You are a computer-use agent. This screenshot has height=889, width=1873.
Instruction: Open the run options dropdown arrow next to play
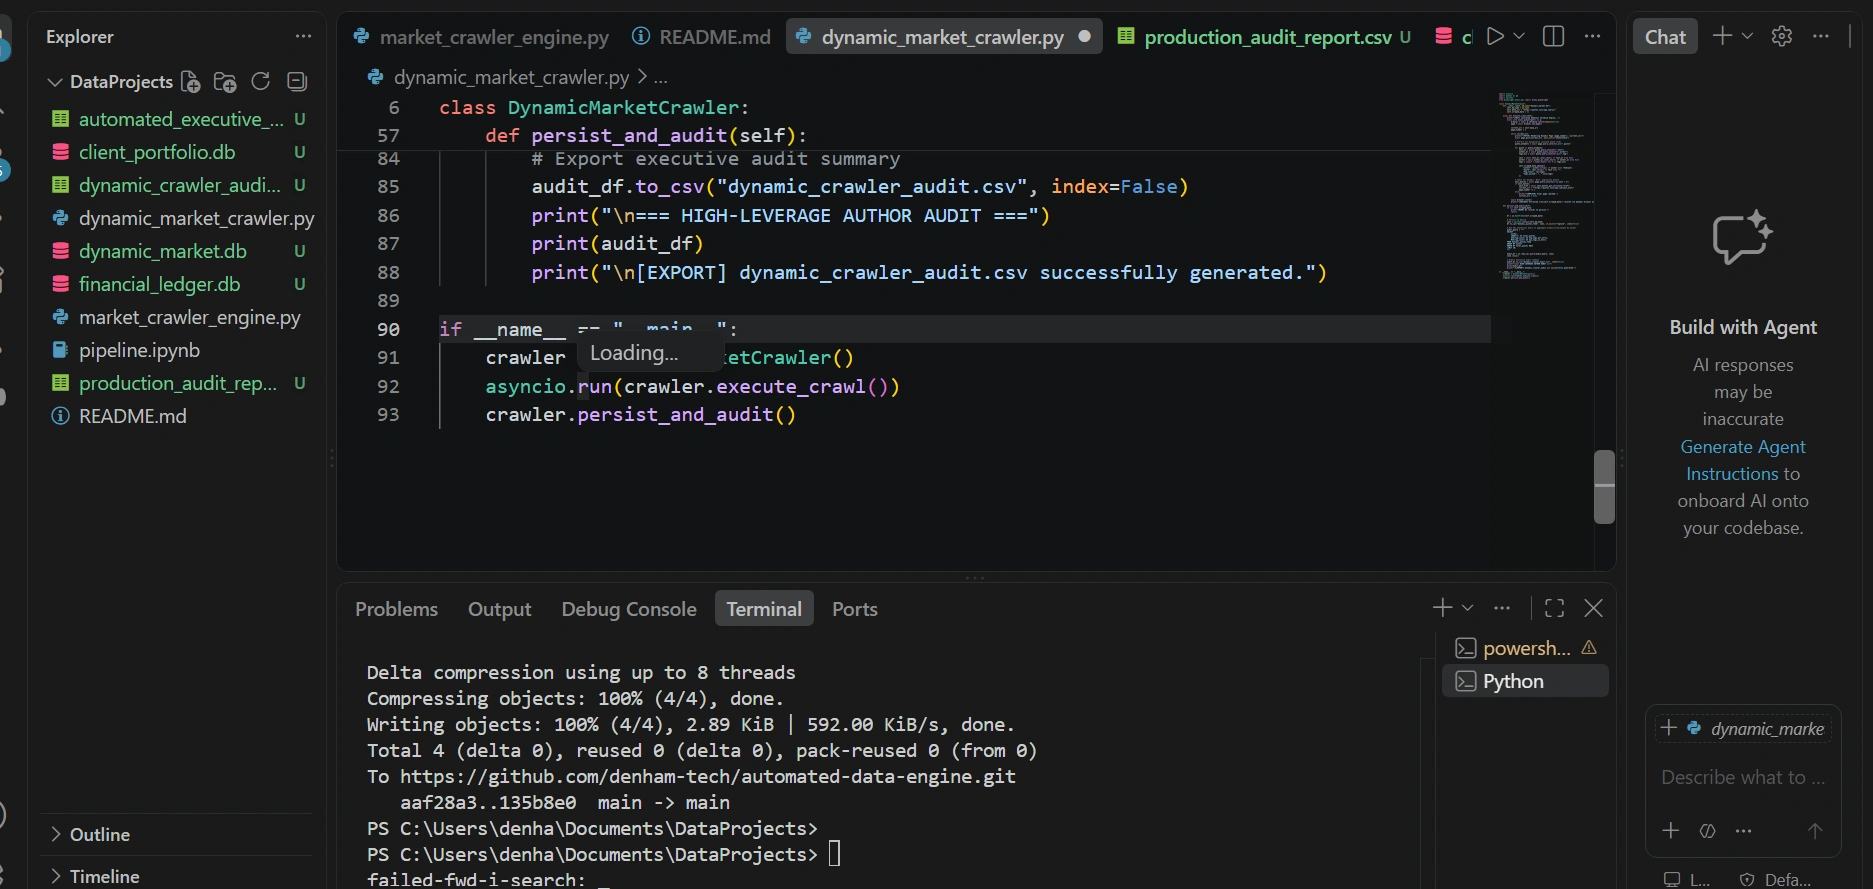coord(1519,36)
